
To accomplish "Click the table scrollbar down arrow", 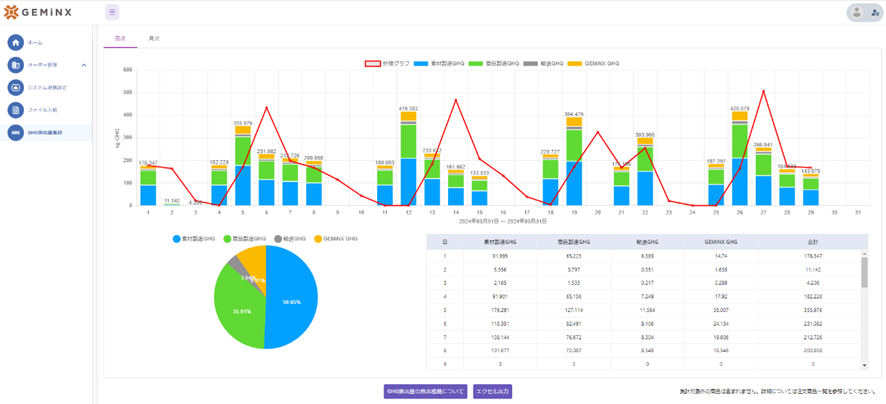I will [x=864, y=366].
